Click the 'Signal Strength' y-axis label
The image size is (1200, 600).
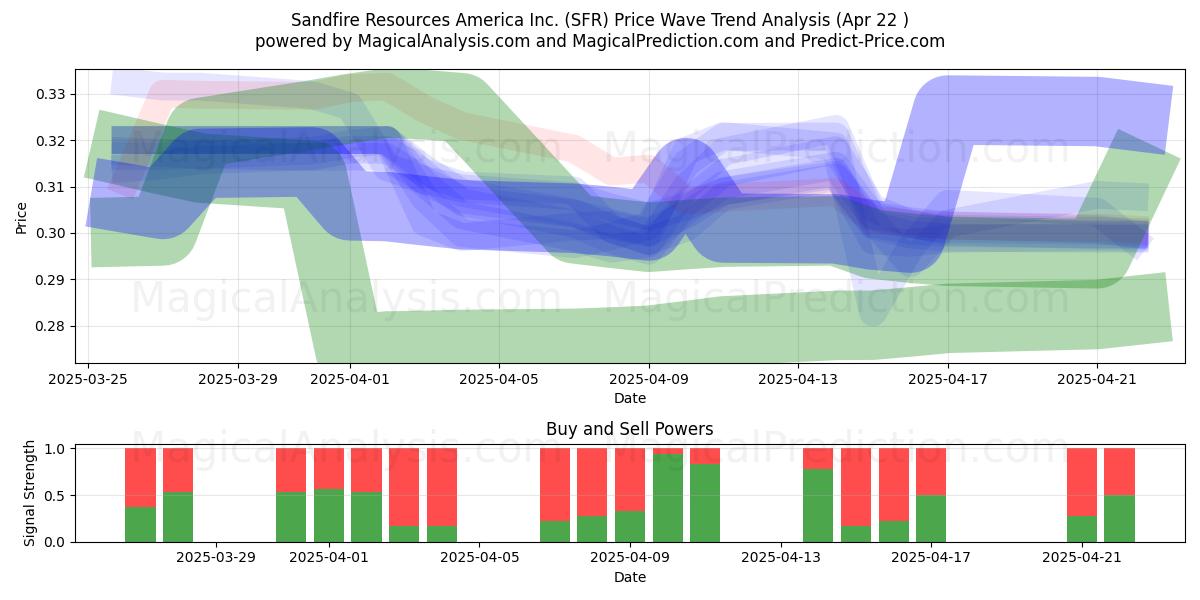(x=30, y=493)
